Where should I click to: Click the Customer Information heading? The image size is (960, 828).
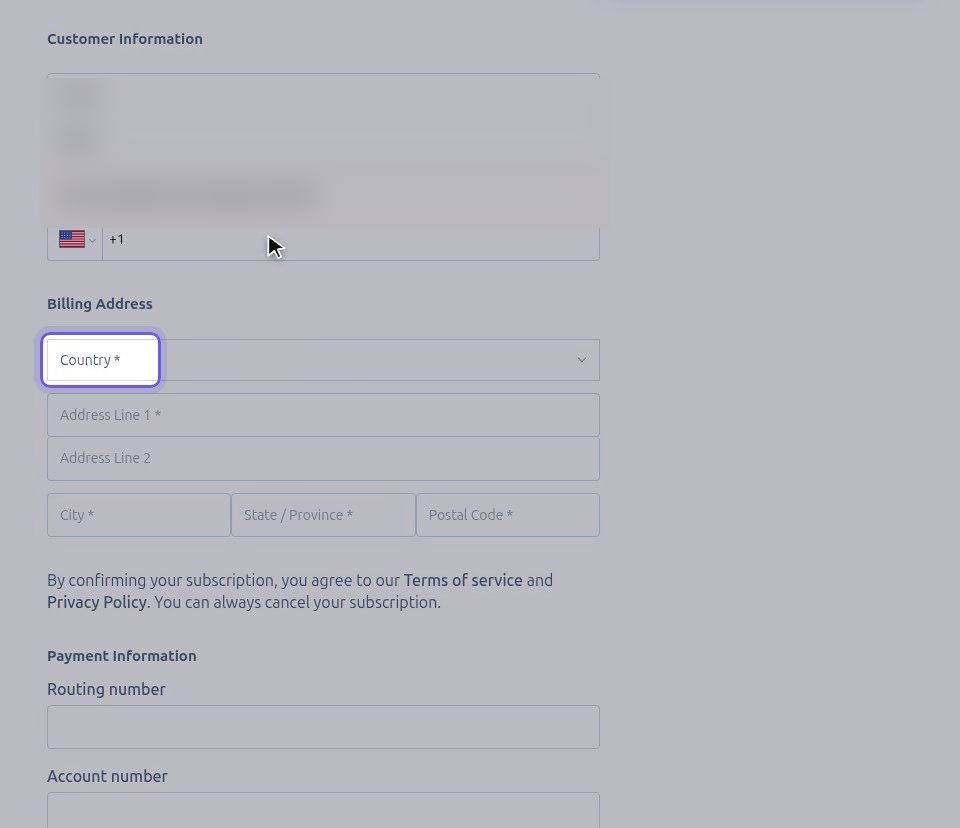click(x=125, y=39)
